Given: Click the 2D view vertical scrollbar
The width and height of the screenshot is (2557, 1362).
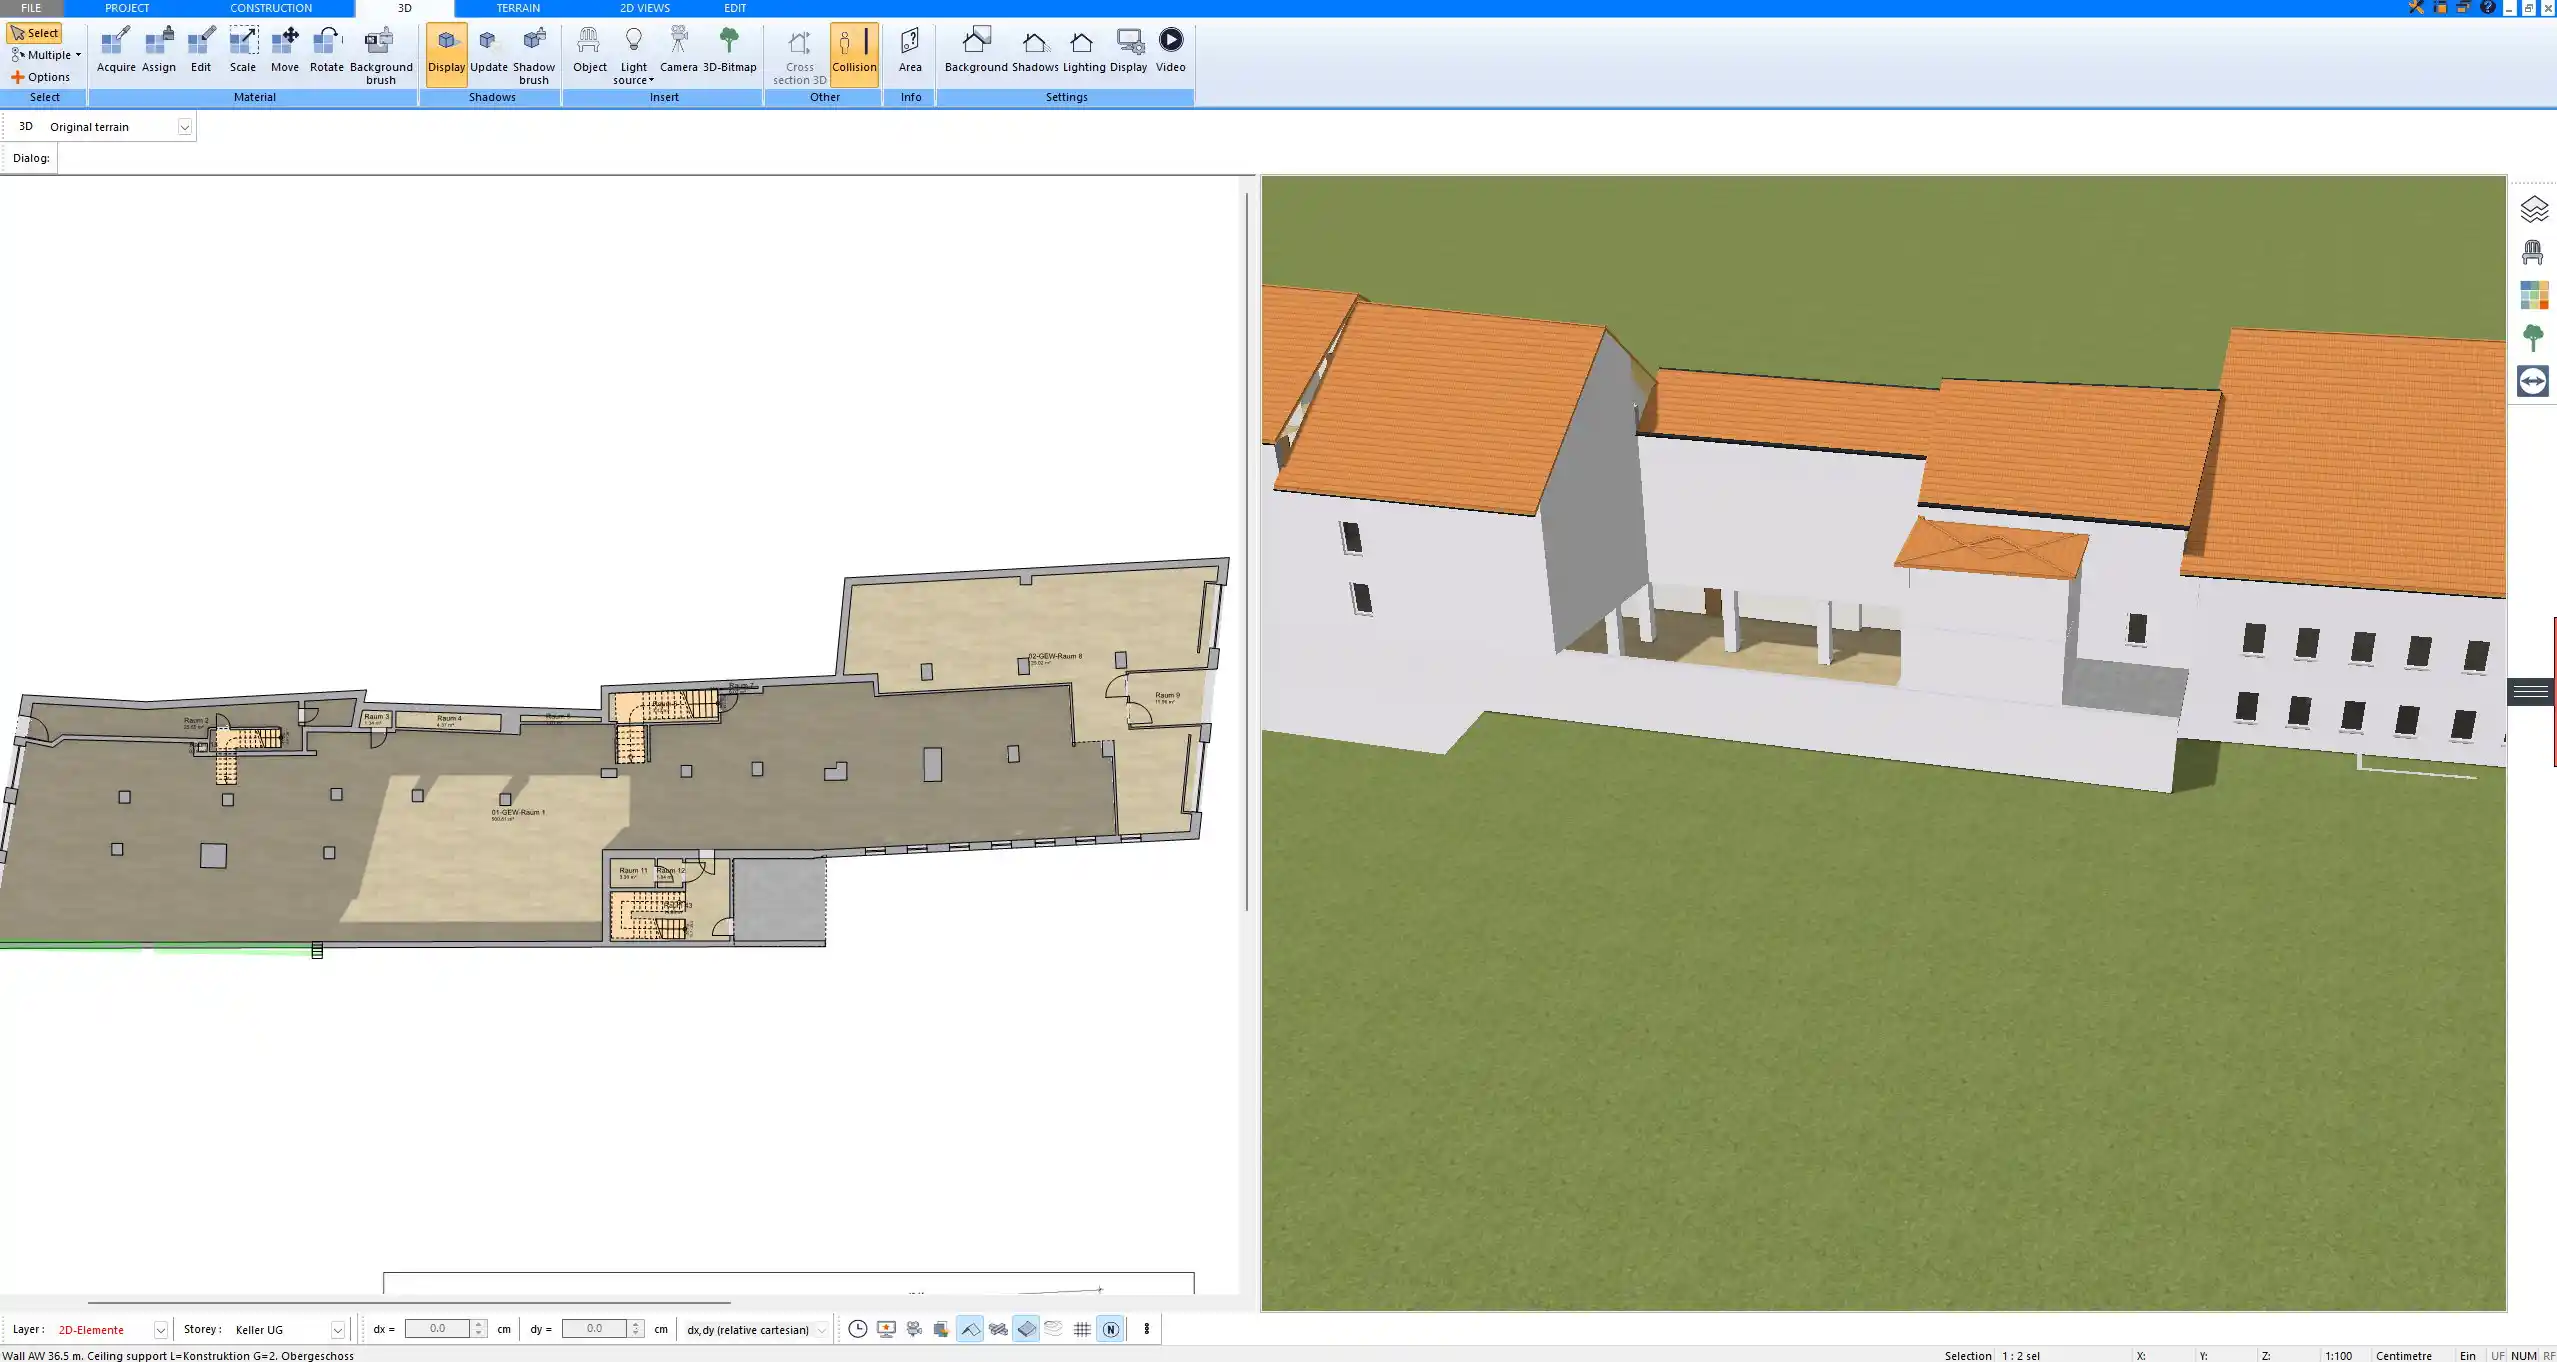Looking at the screenshot, I should point(1246,552).
